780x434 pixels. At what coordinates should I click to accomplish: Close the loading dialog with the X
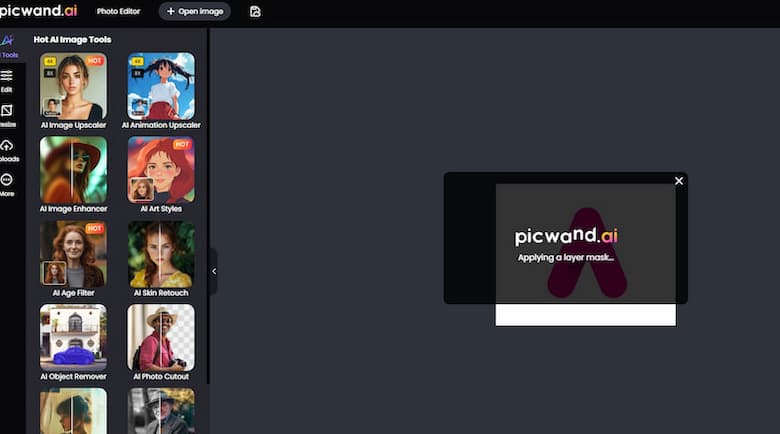pyautogui.click(x=679, y=181)
